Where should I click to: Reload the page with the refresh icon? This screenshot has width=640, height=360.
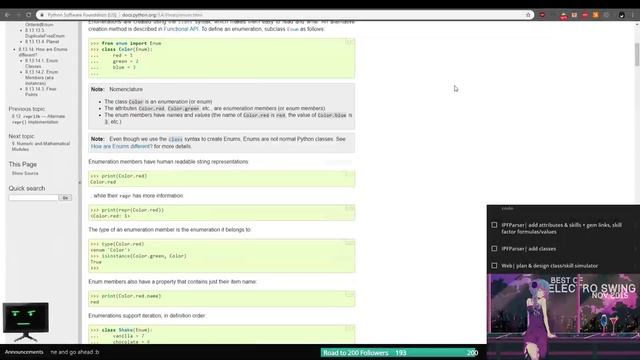29,15
